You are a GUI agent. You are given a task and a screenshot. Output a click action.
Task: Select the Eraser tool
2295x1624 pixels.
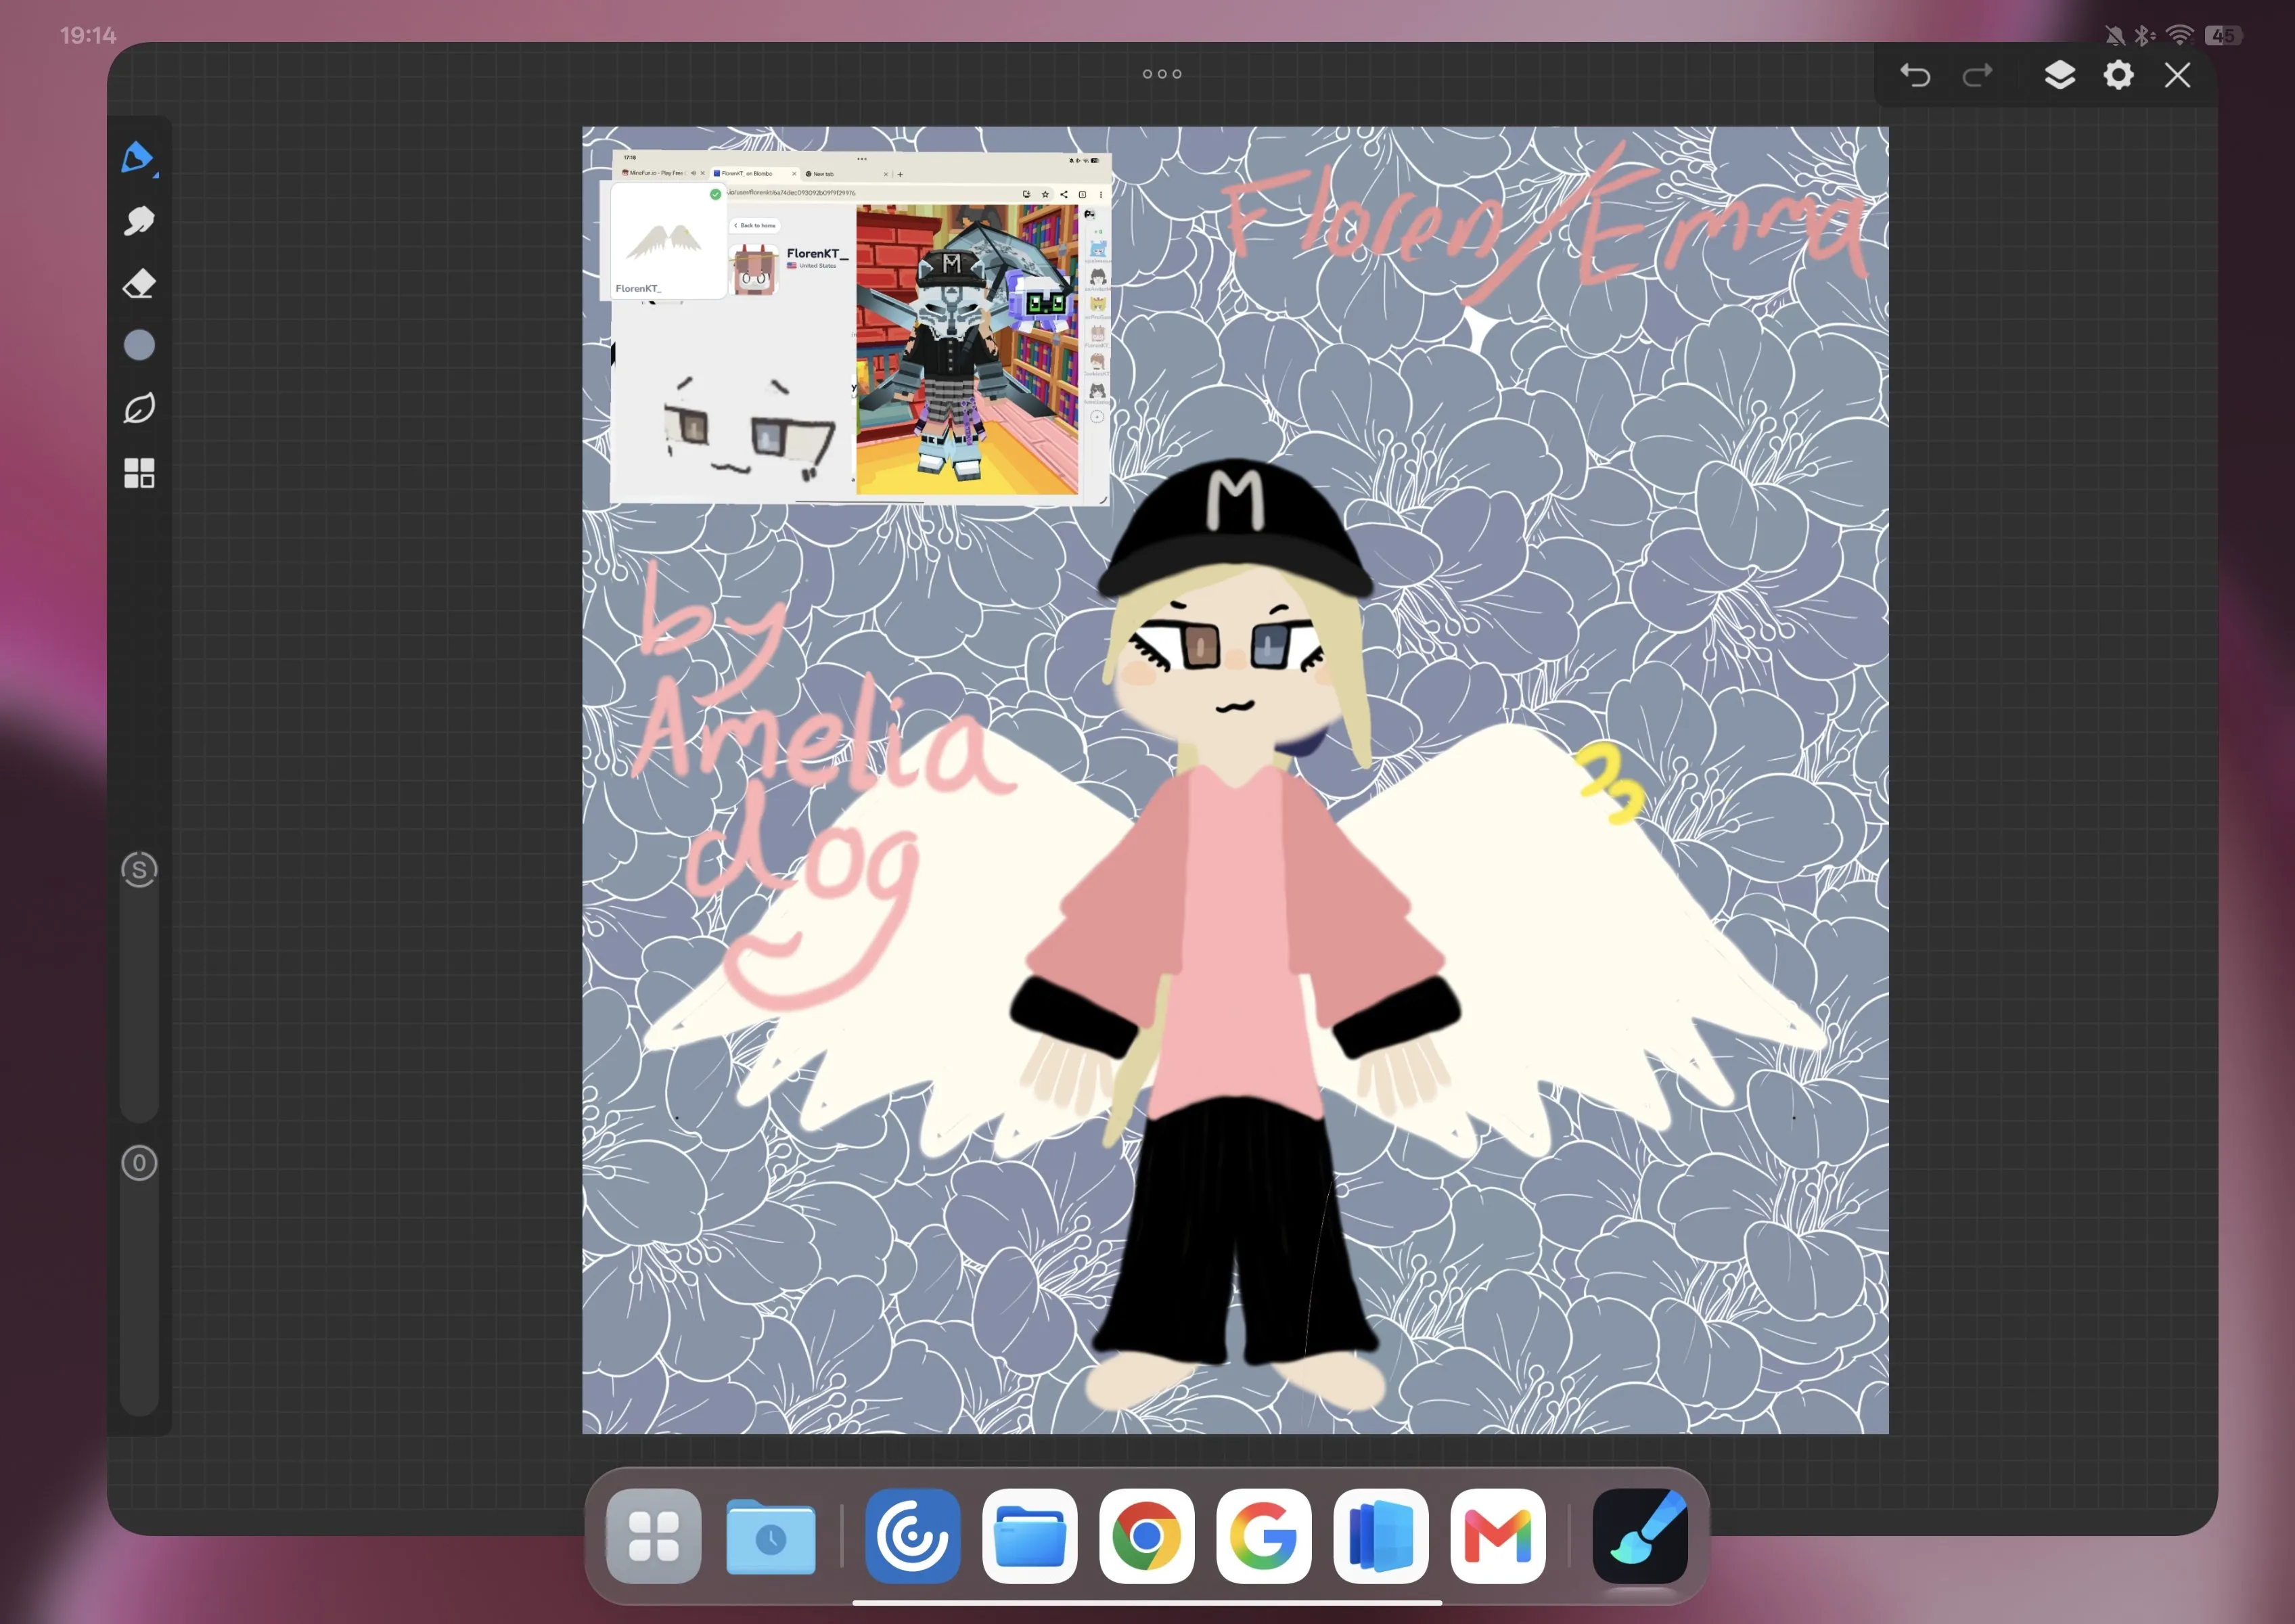(139, 284)
